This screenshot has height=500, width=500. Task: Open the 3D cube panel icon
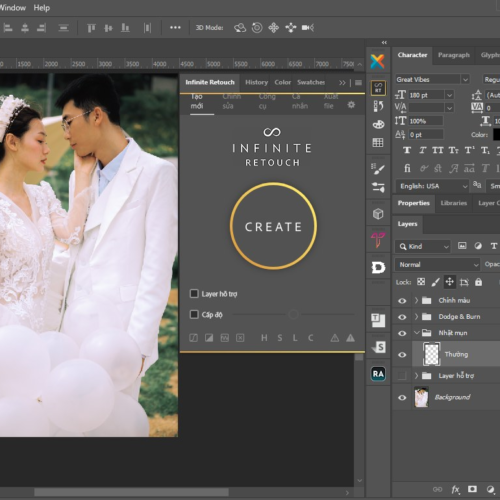pos(378,214)
